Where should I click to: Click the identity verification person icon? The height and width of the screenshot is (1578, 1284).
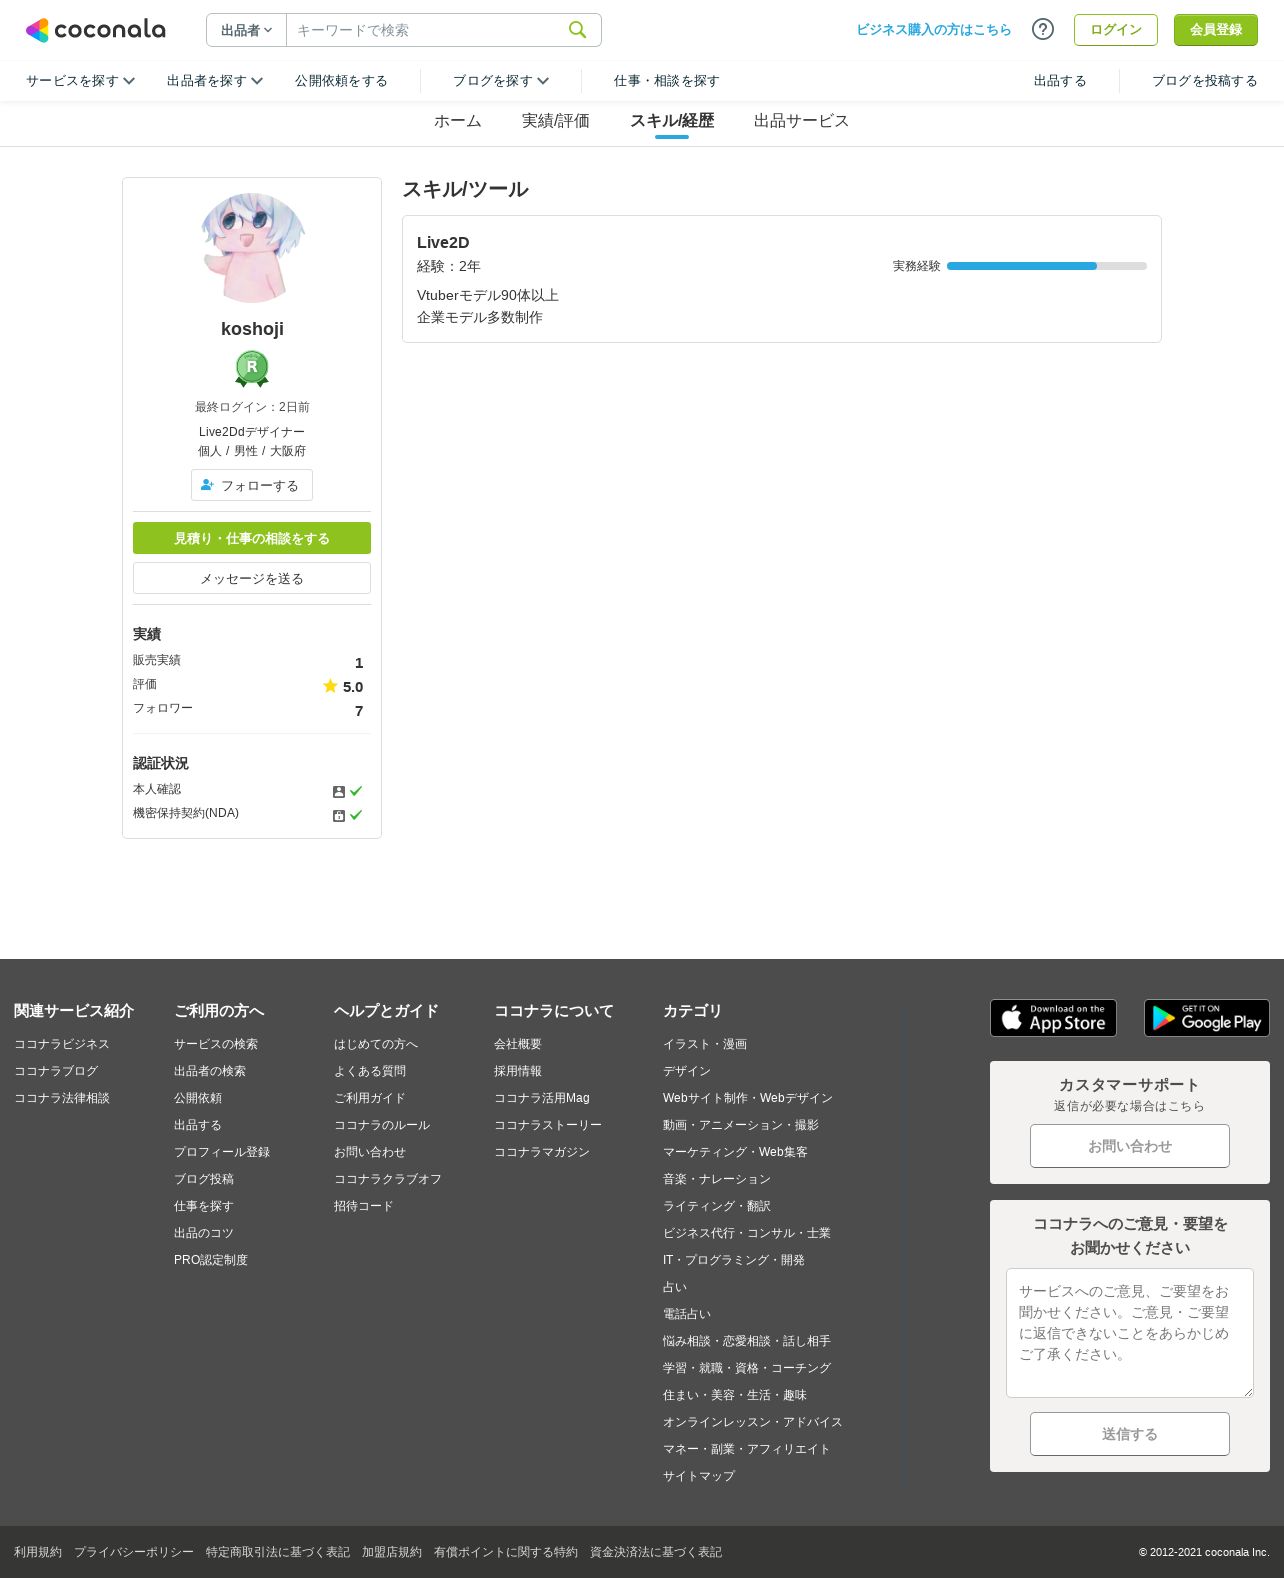339,791
